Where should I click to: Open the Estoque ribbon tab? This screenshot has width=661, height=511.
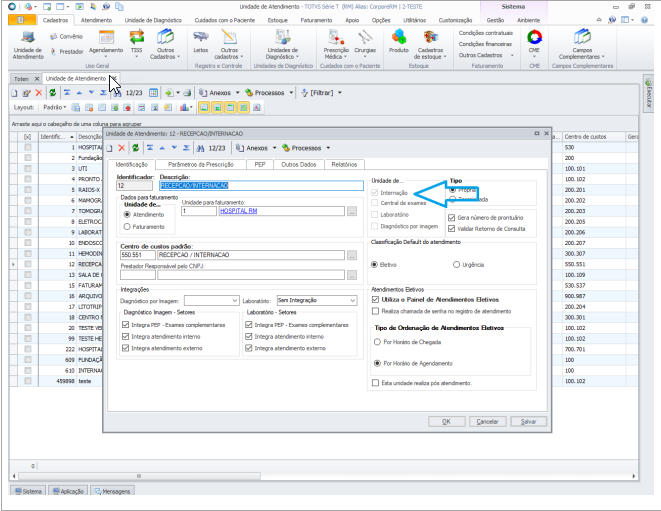tap(277, 20)
